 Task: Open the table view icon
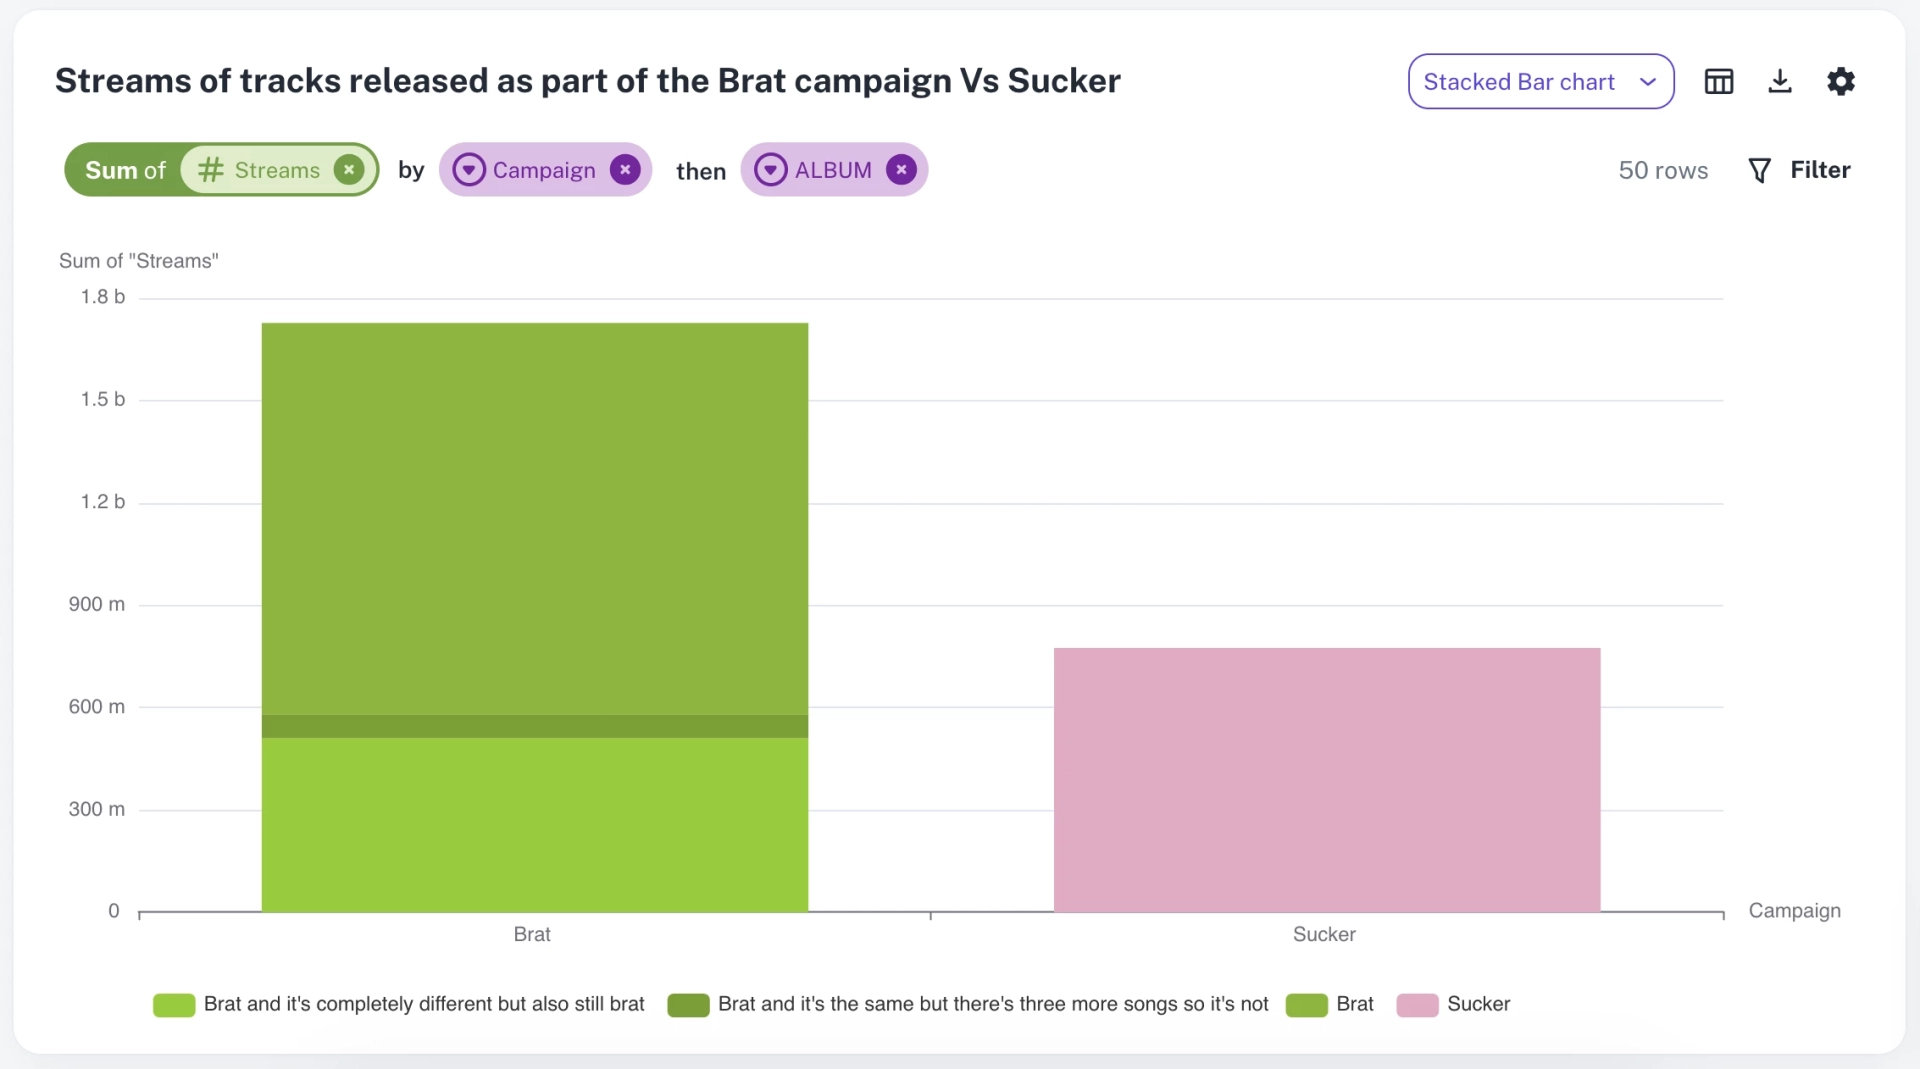tap(1718, 81)
